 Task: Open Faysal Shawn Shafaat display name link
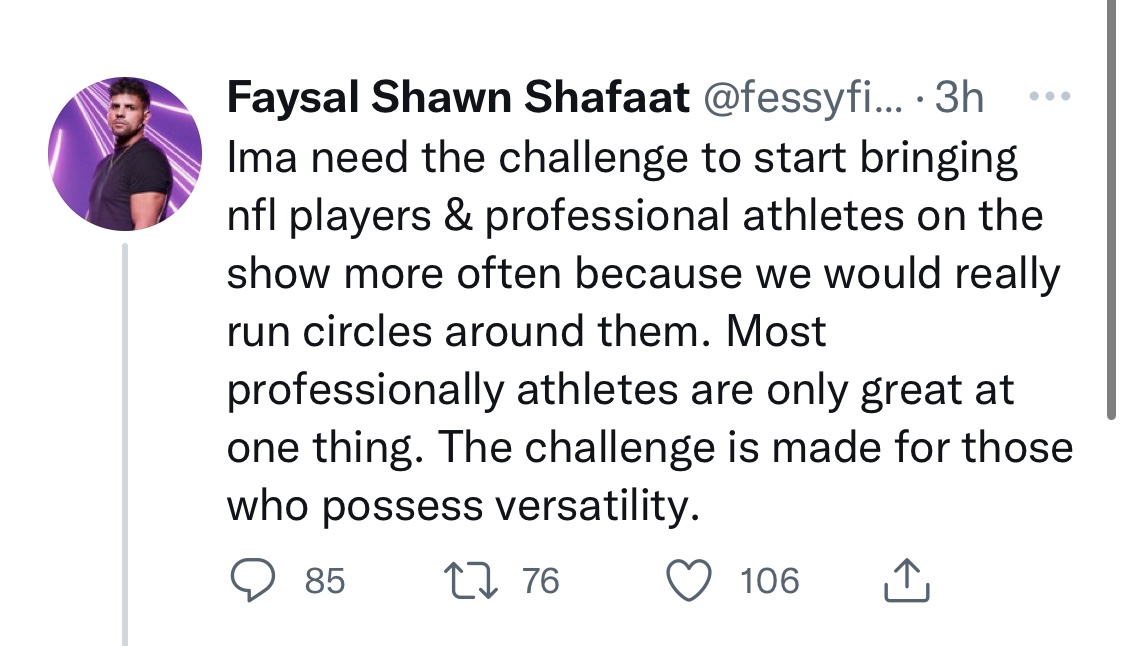pyautogui.click(x=458, y=97)
